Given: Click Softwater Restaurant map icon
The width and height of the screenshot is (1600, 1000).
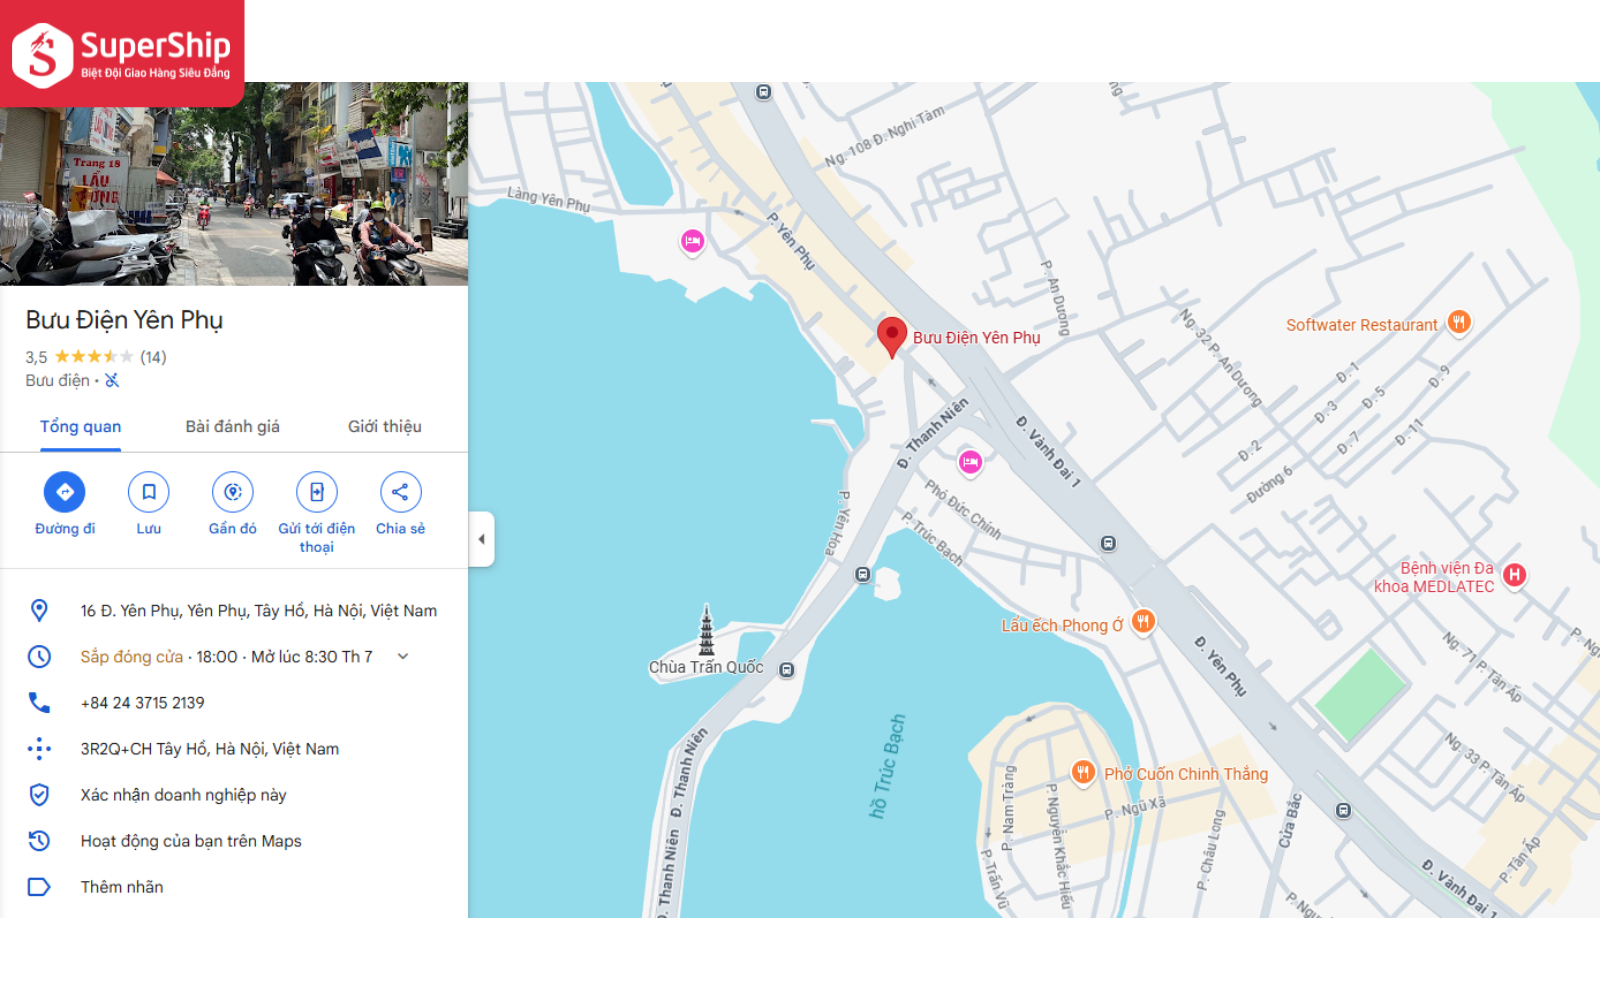Looking at the screenshot, I should [1460, 322].
